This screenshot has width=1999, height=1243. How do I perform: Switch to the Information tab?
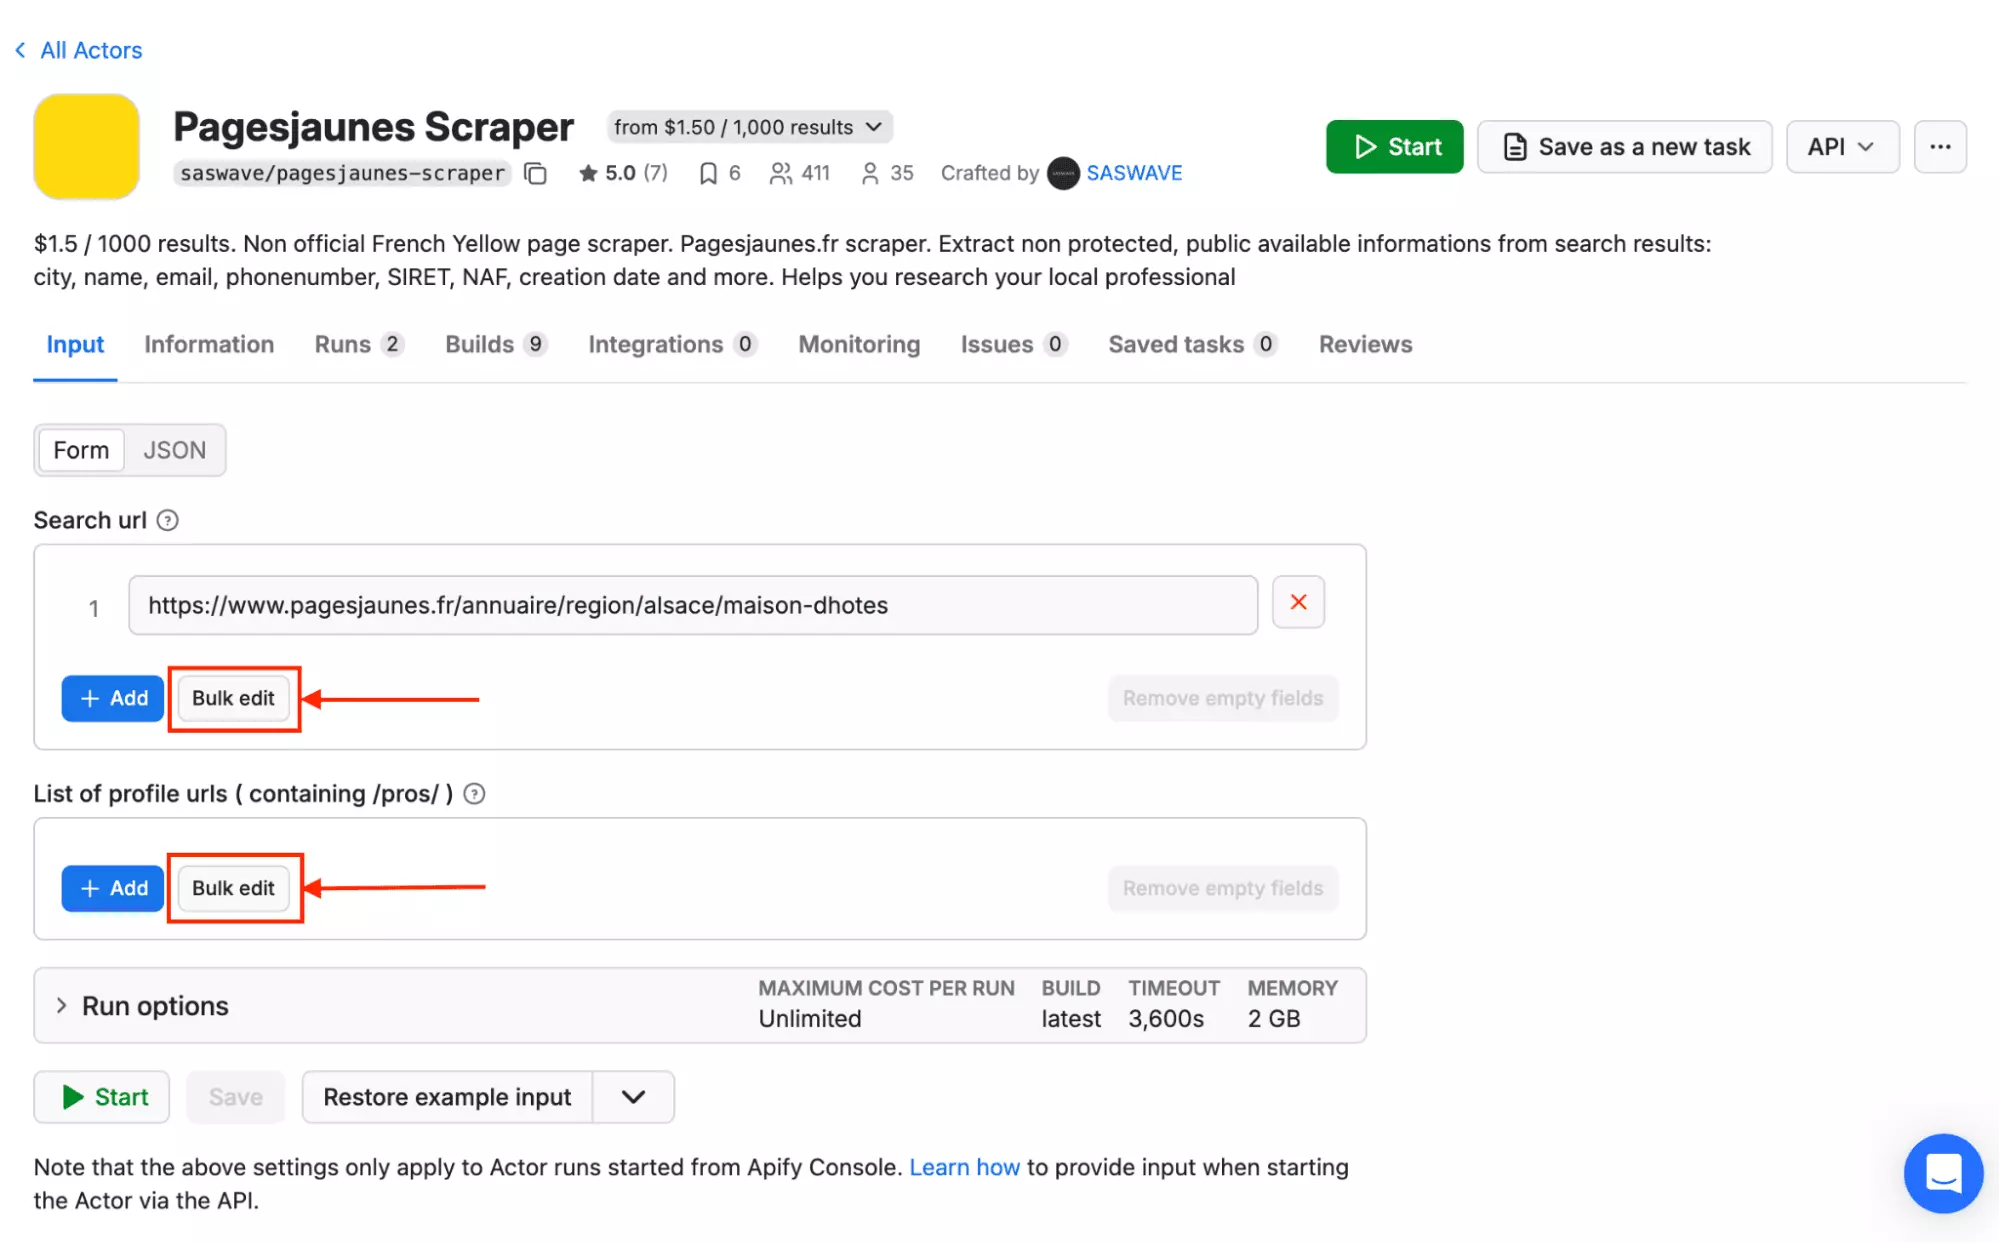point(209,344)
